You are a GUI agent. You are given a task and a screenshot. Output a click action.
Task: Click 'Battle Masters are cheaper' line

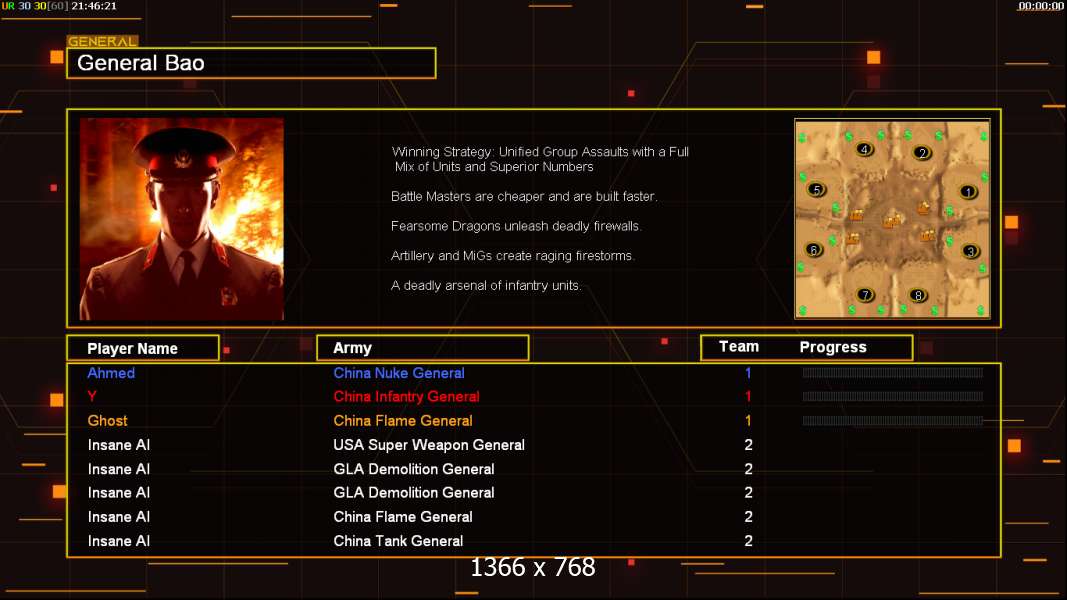pos(524,197)
